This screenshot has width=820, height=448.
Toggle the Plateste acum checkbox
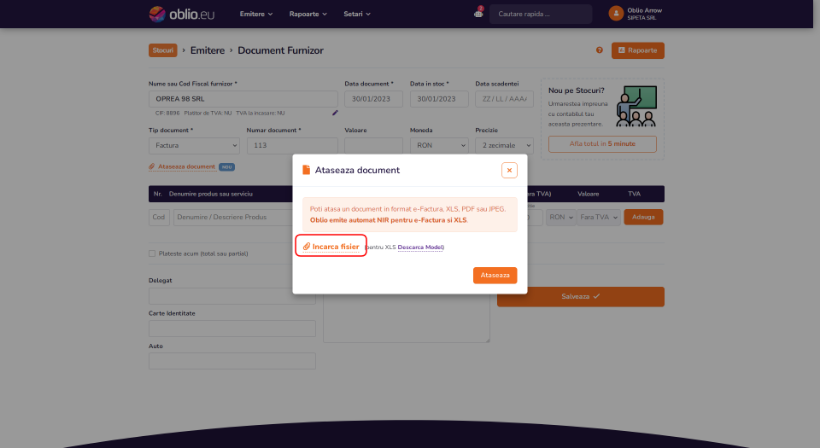tap(152, 254)
